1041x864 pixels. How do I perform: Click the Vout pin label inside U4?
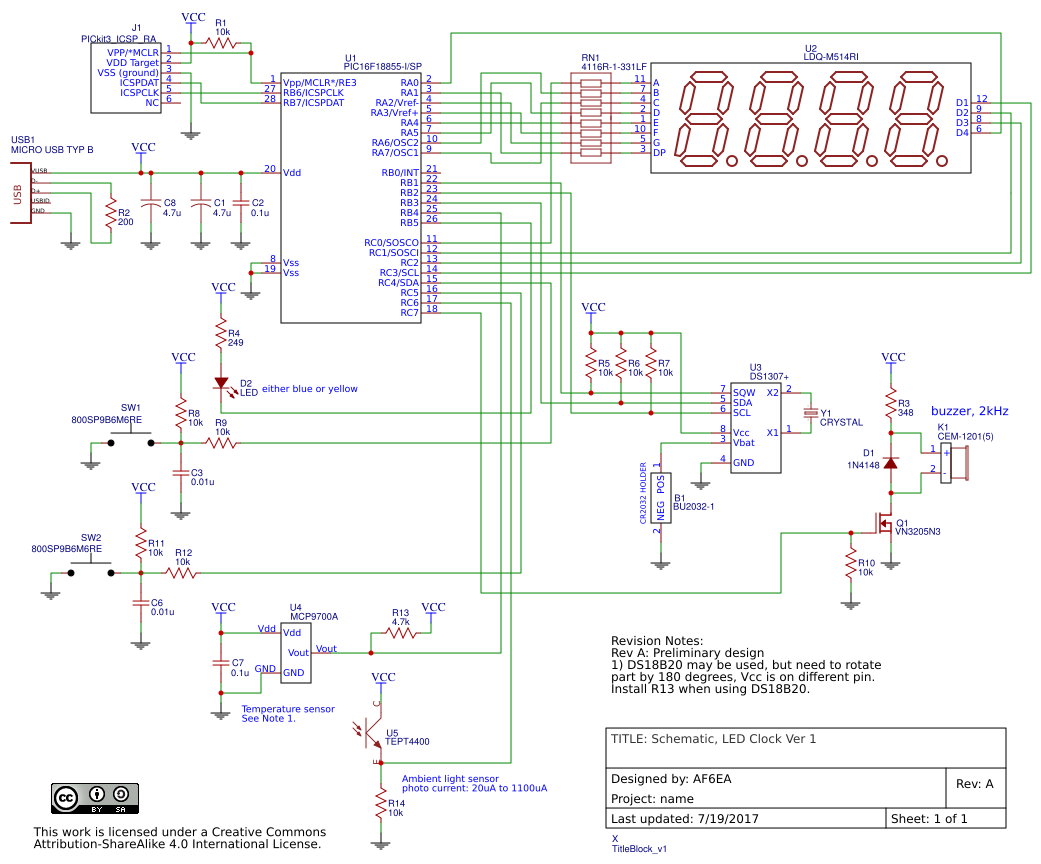tap(298, 653)
